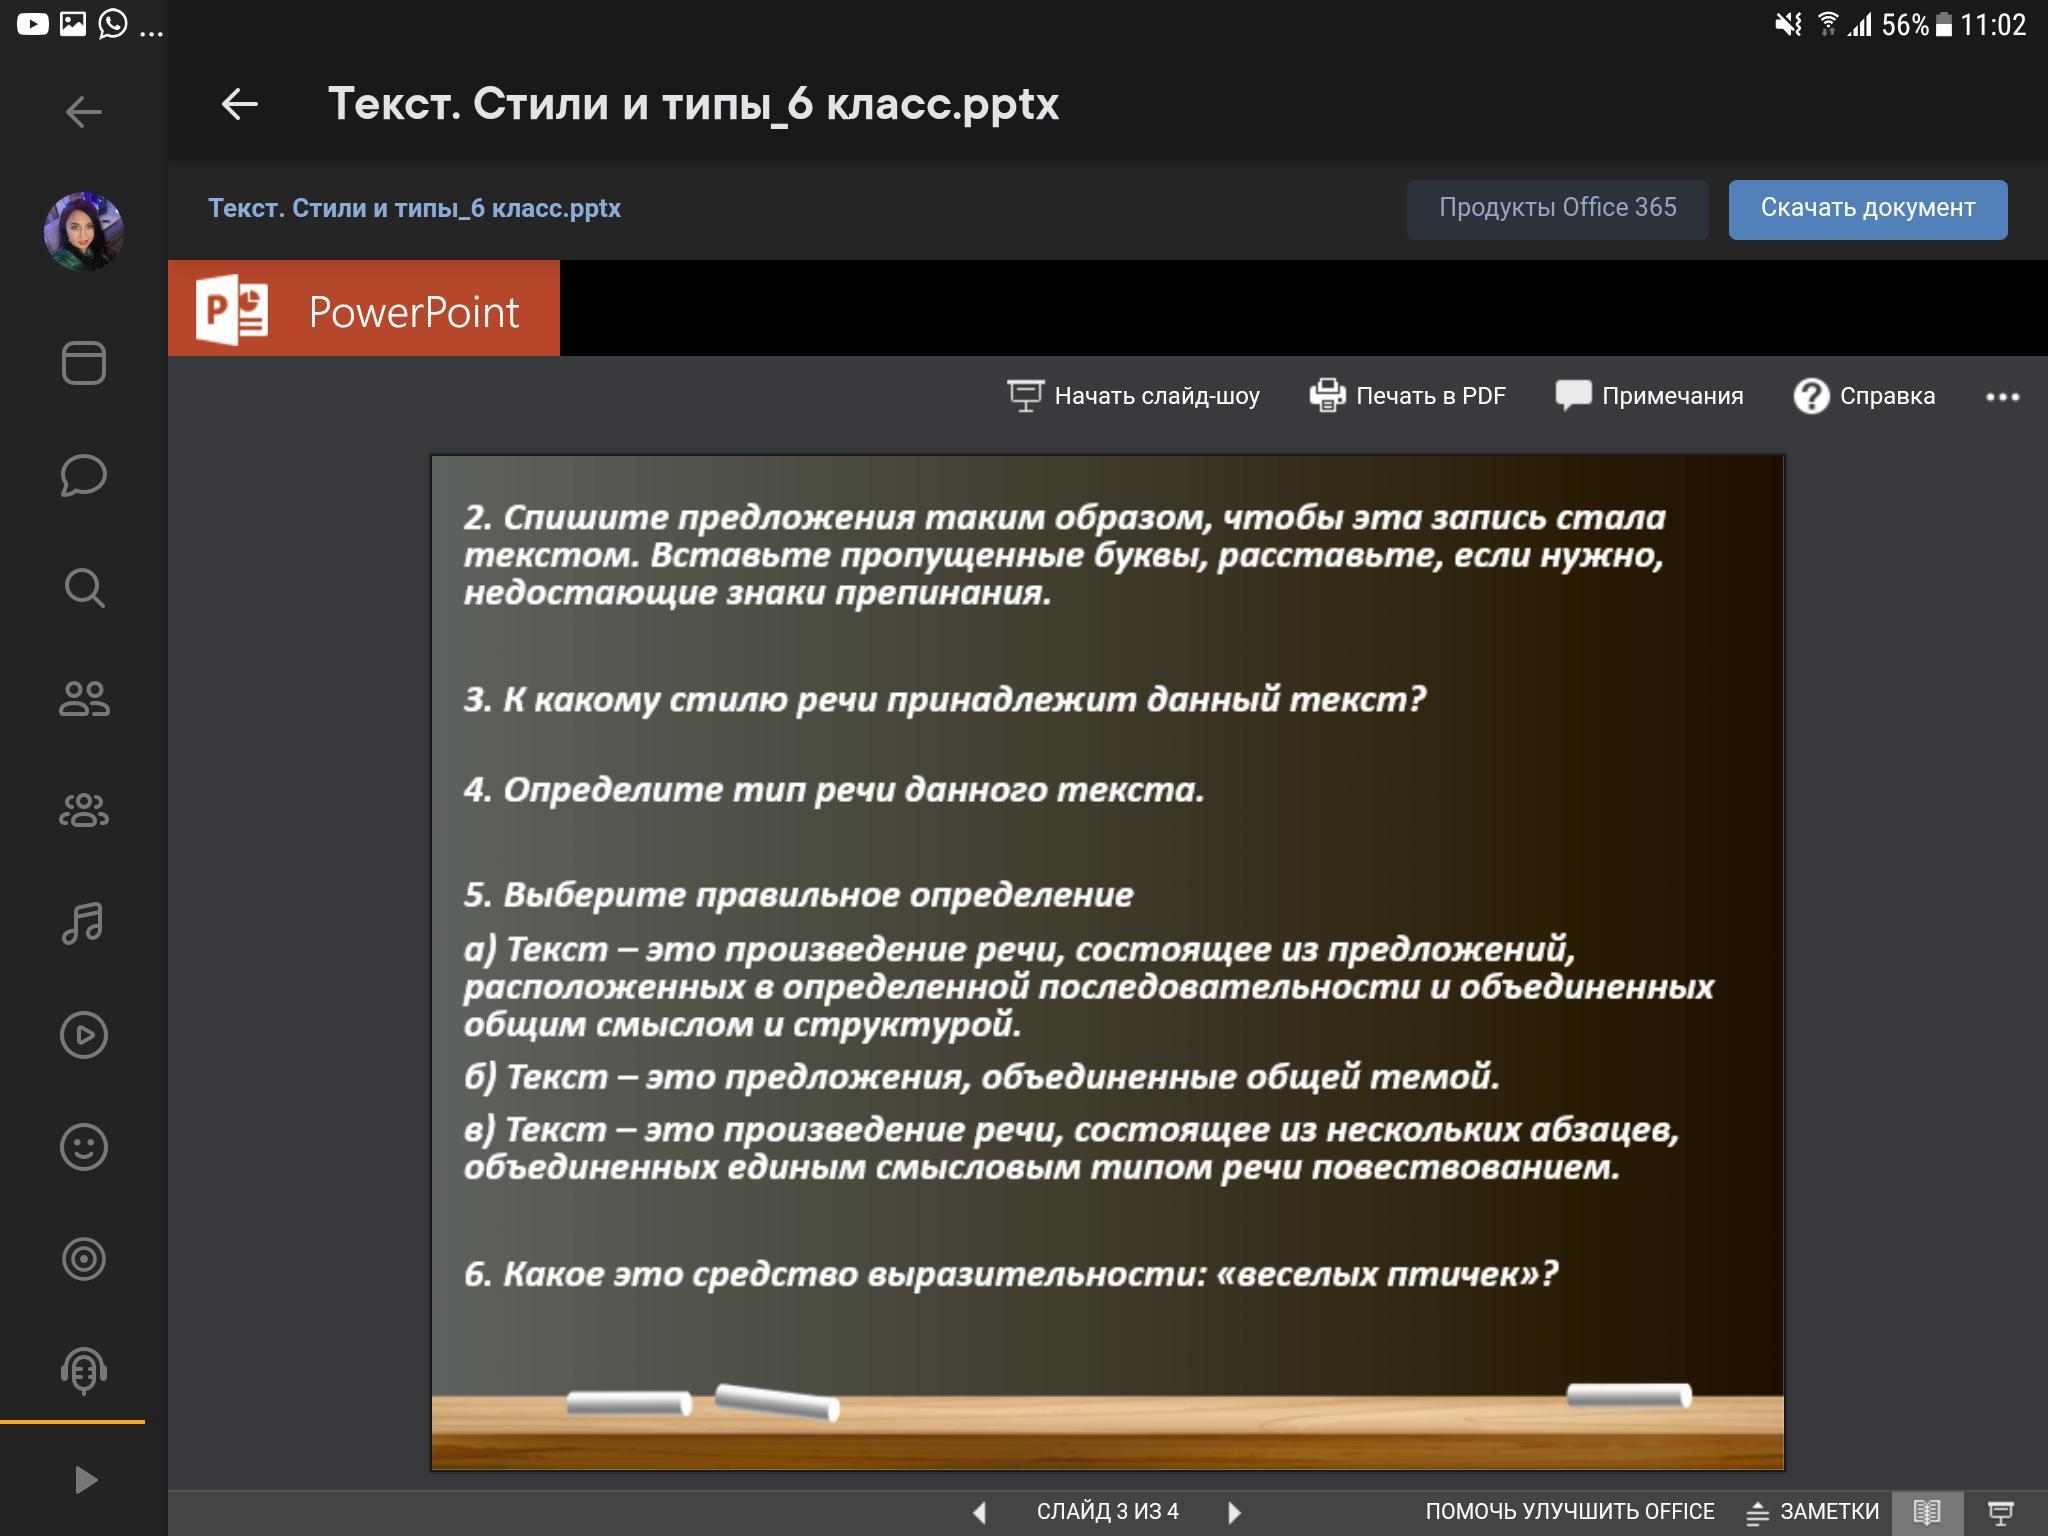
Task: Toggle the ЗАМЕТКИ notes pane
Action: coord(1813,1512)
